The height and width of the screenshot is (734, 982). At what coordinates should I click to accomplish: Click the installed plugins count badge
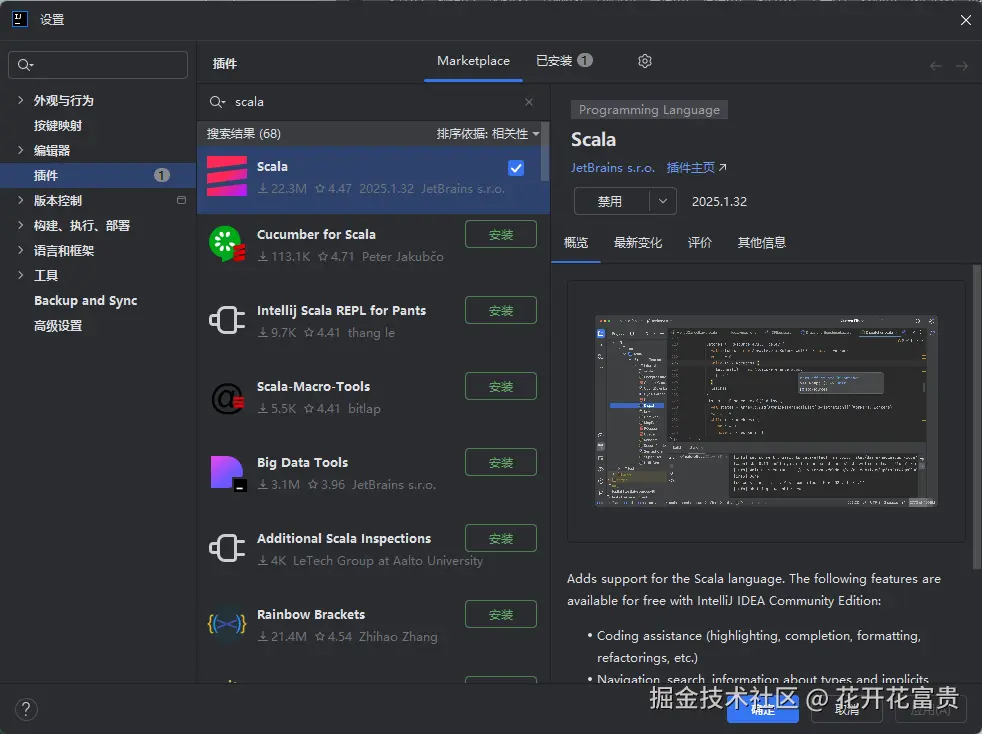click(585, 60)
